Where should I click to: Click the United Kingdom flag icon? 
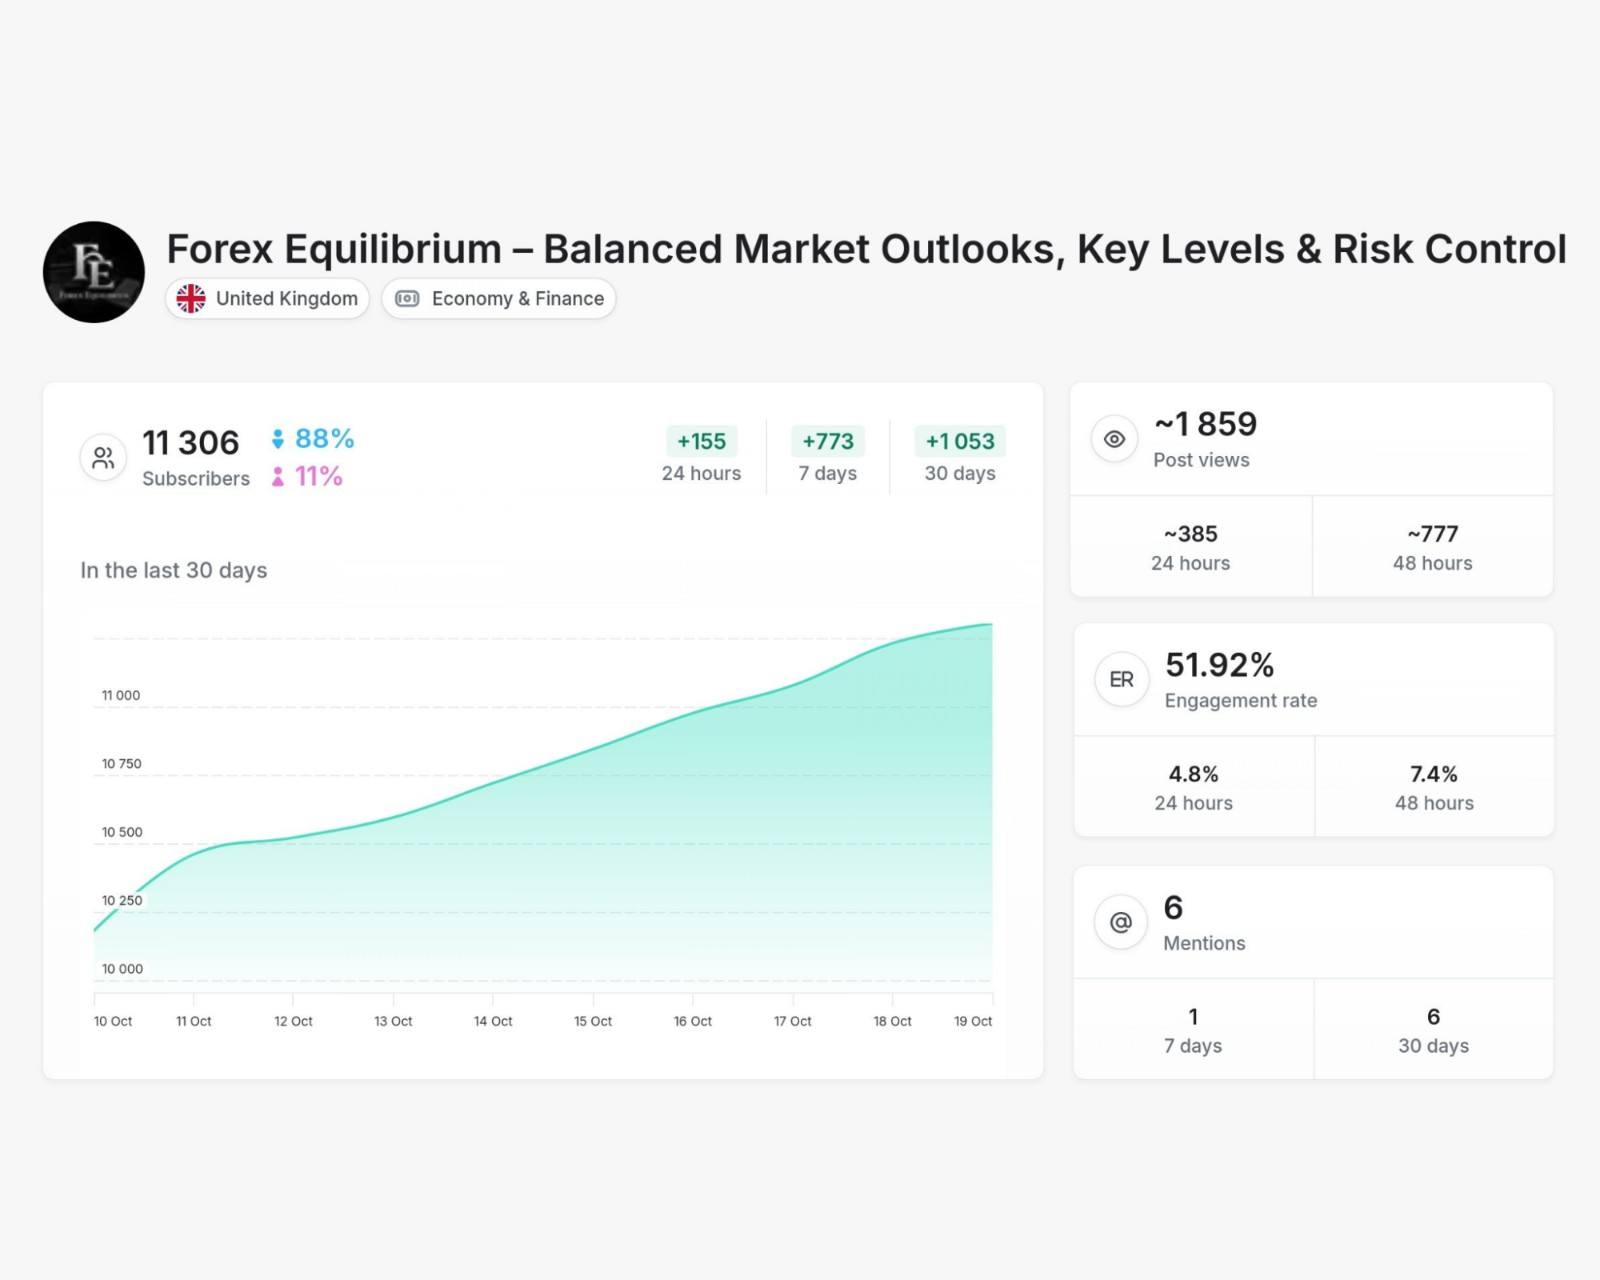[191, 299]
